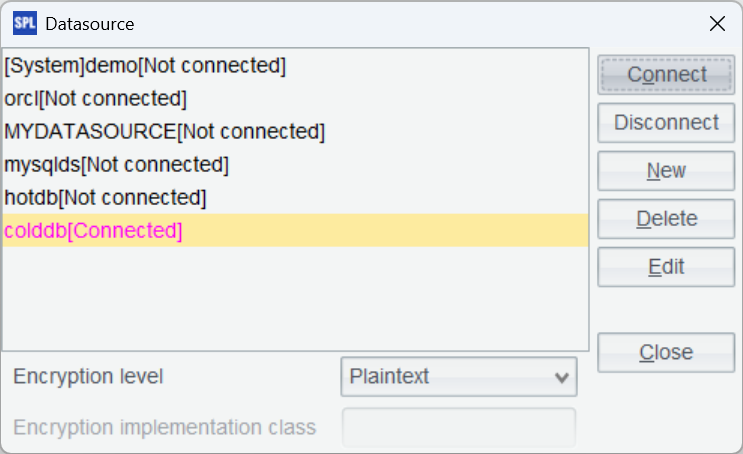Open the datasource editor via Edit
743x454 pixels.
(x=666, y=267)
